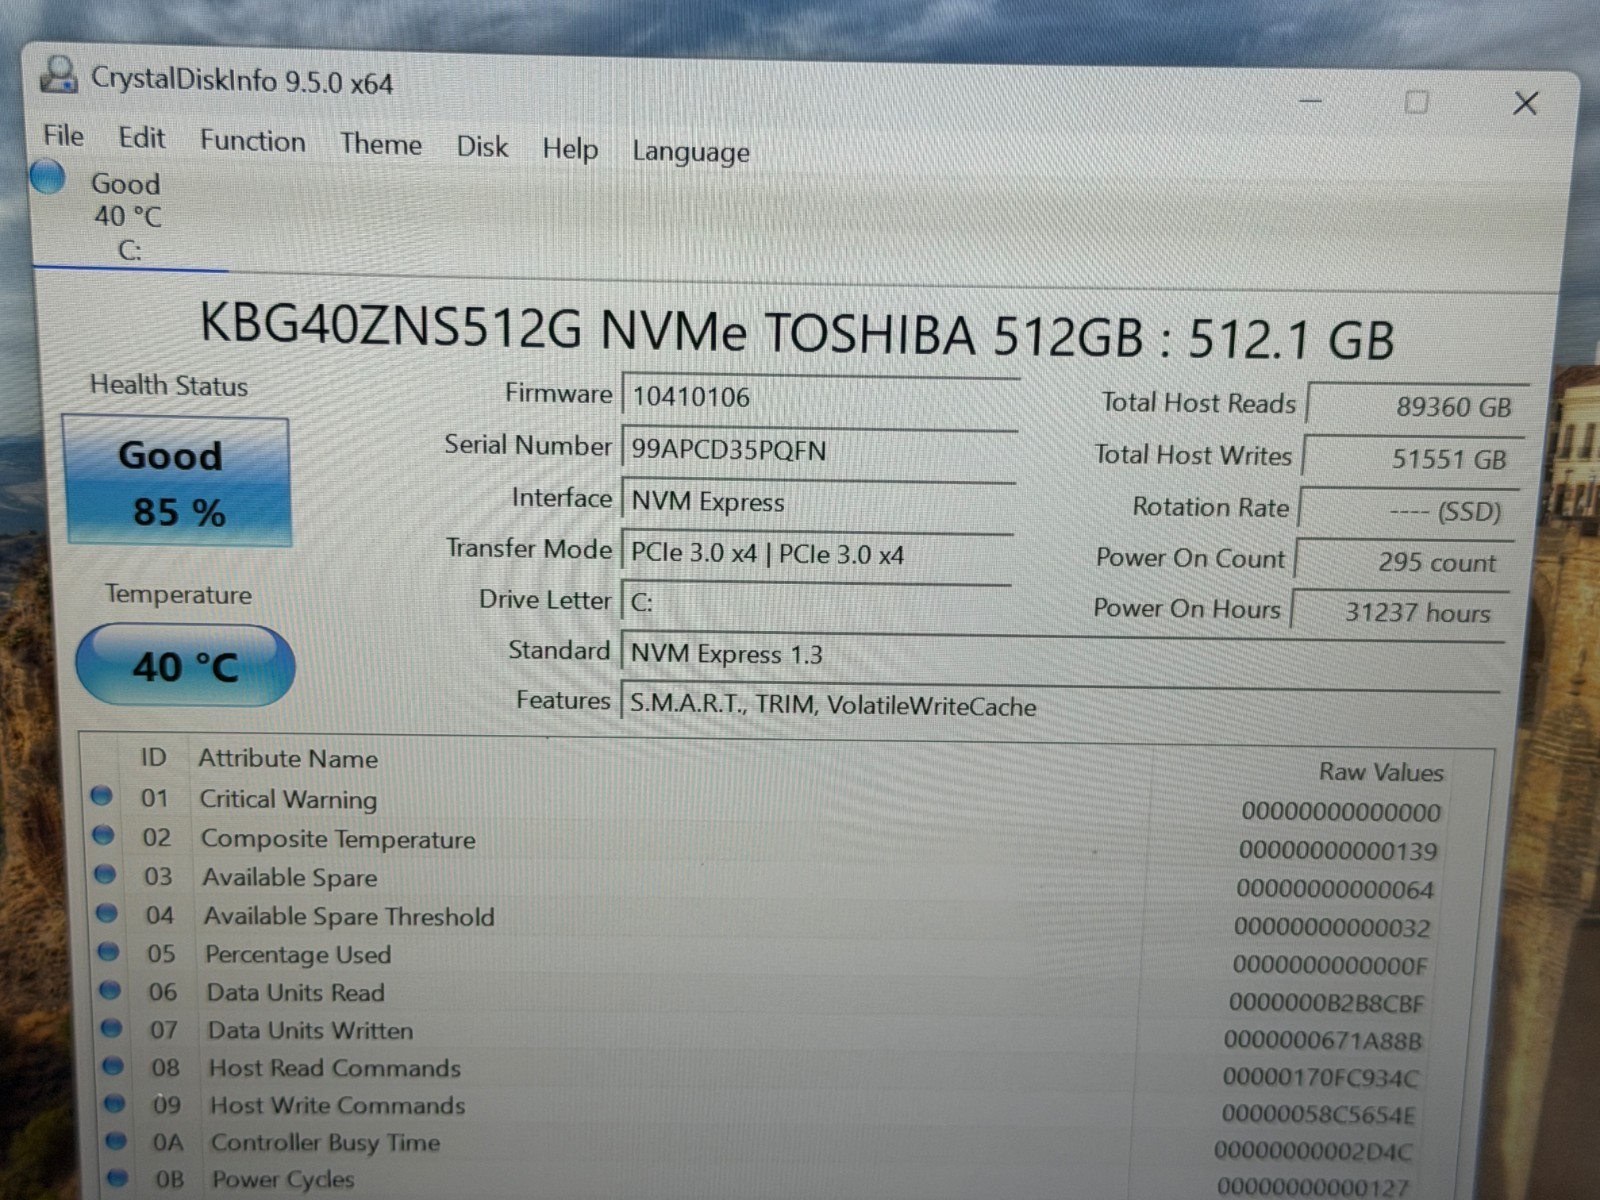Select the Controller Busy Time attribute name
The height and width of the screenshot is (1200, 1600).
326,1143
